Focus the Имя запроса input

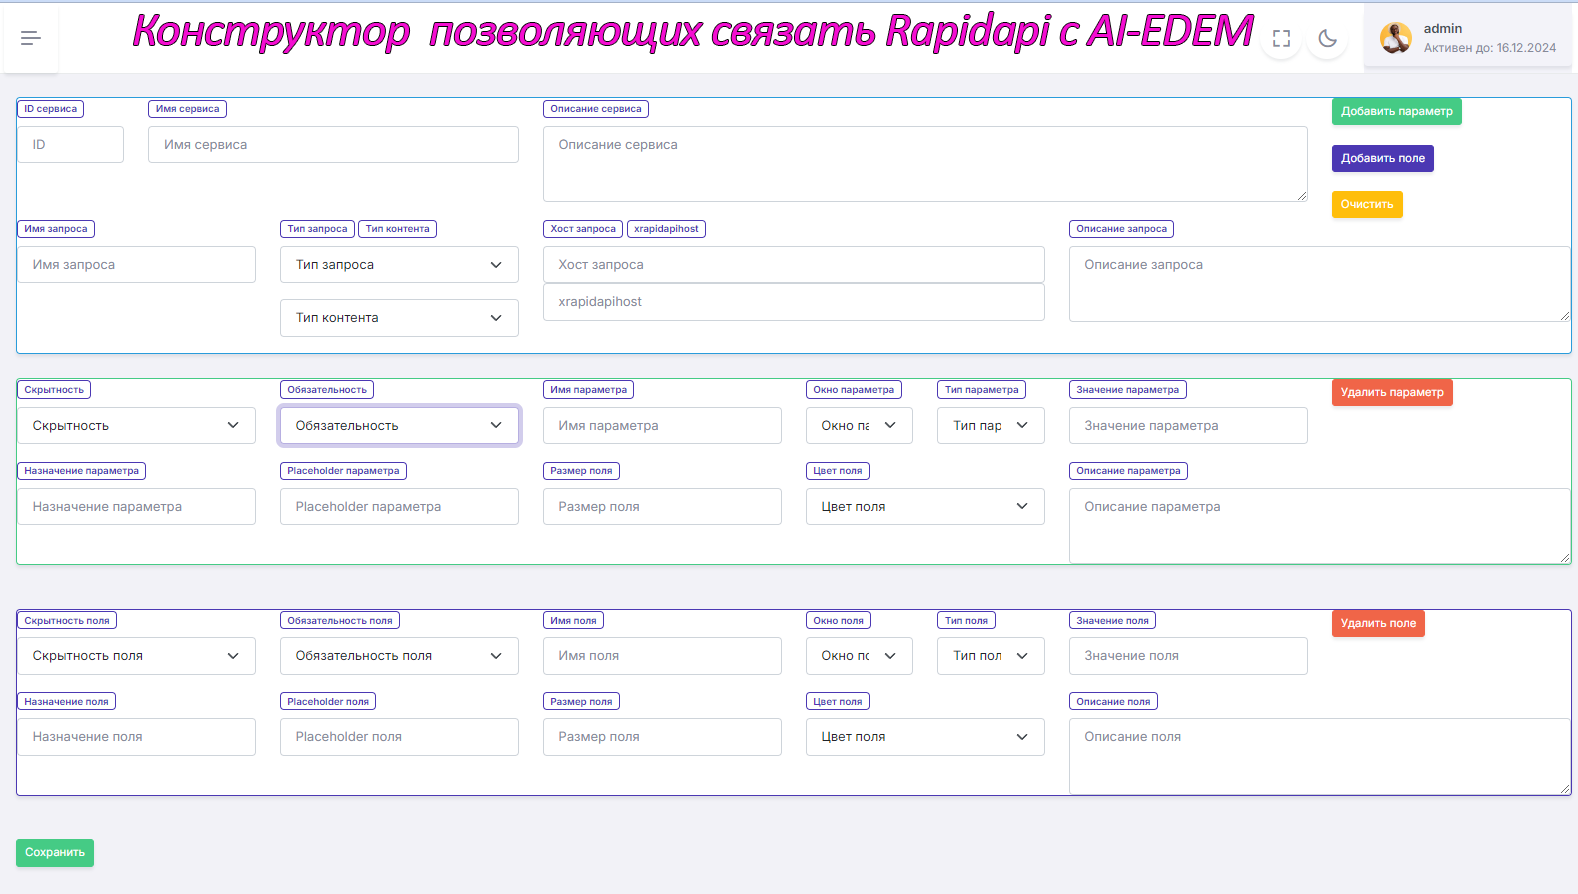(x=136, y=265)
